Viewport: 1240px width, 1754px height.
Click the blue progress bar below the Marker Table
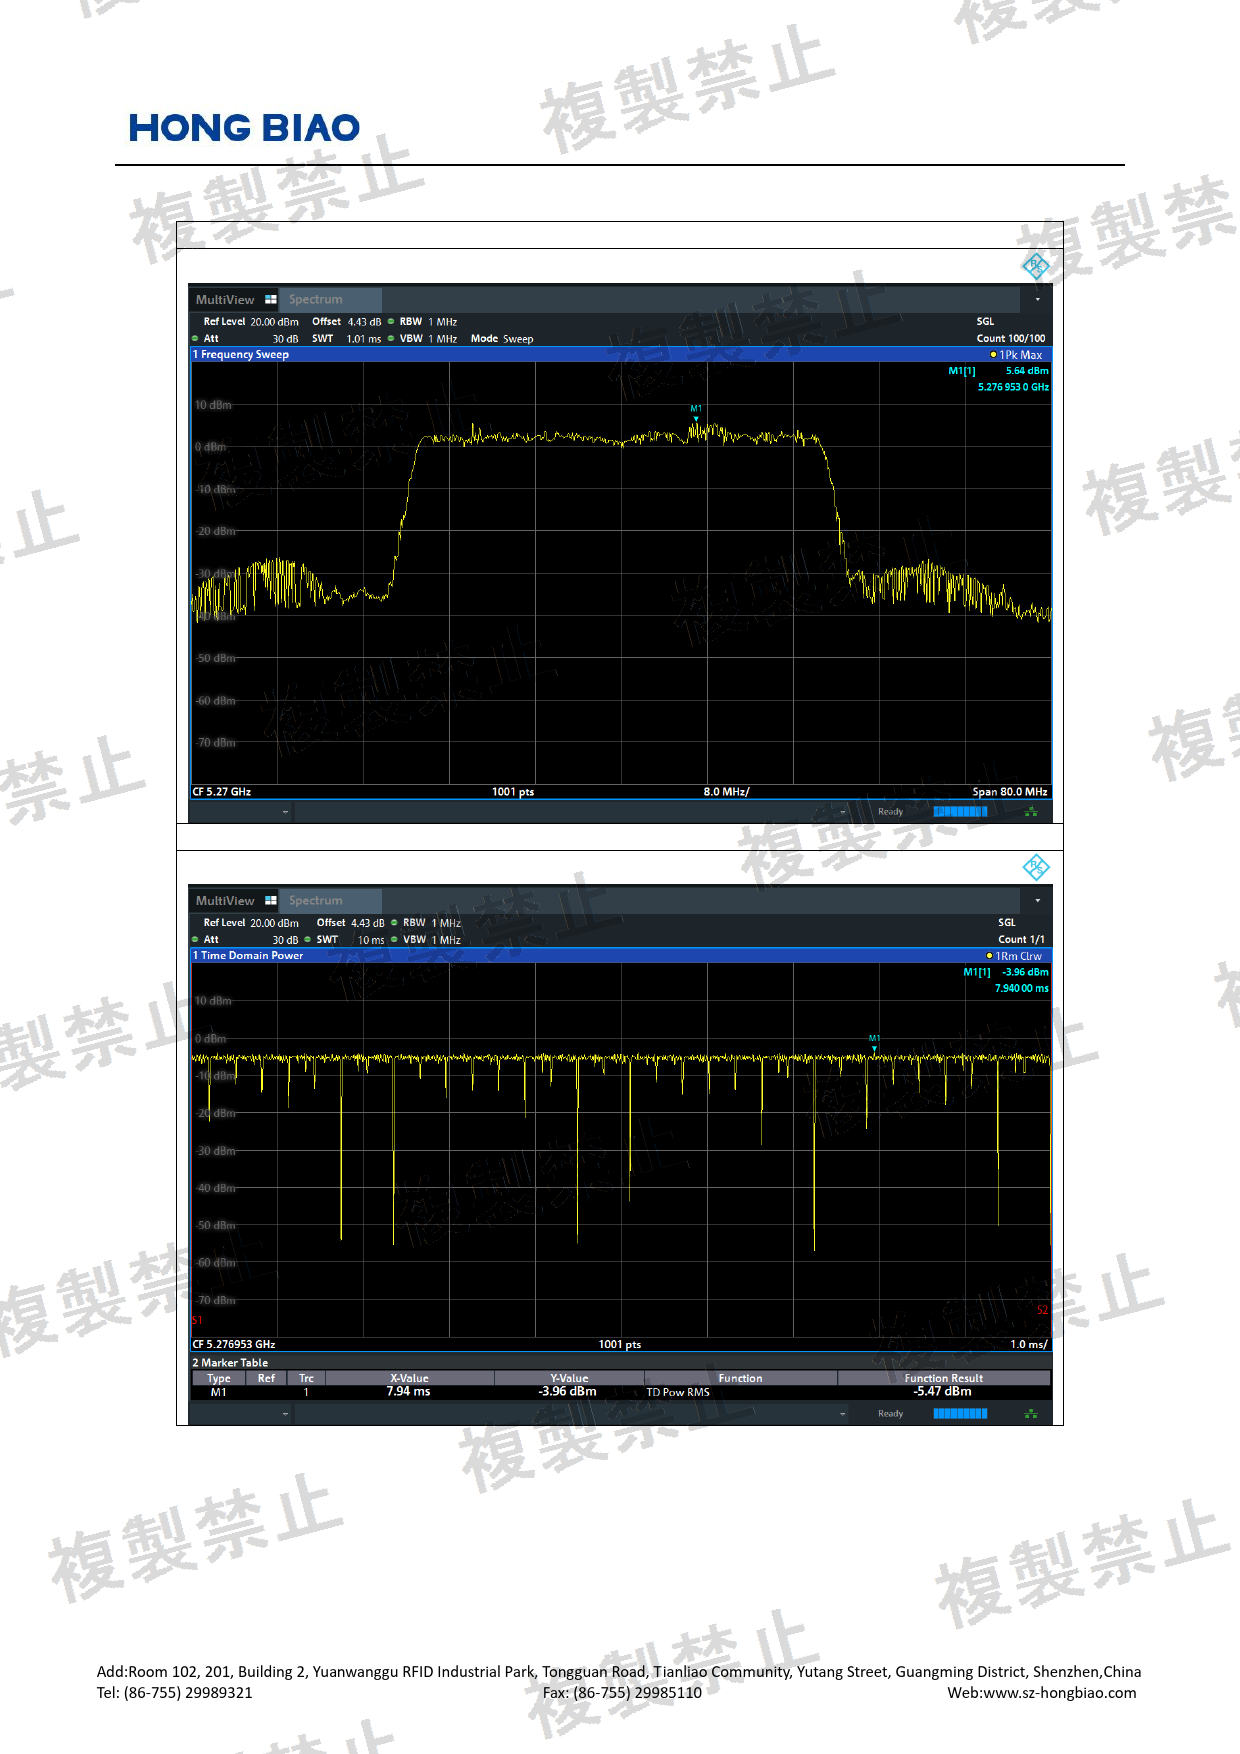point(960,1413)
